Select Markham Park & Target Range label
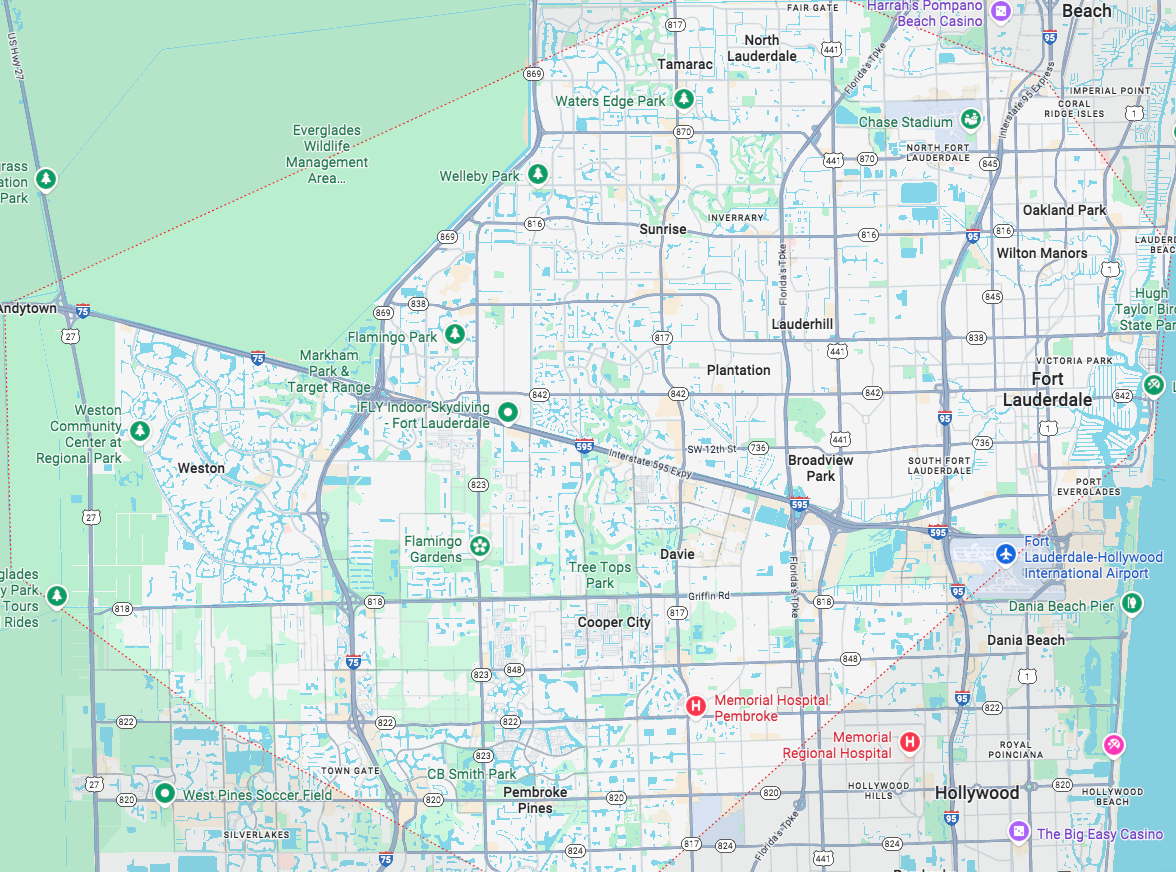The image size is (1176, 872). click(x=329, y=371)
